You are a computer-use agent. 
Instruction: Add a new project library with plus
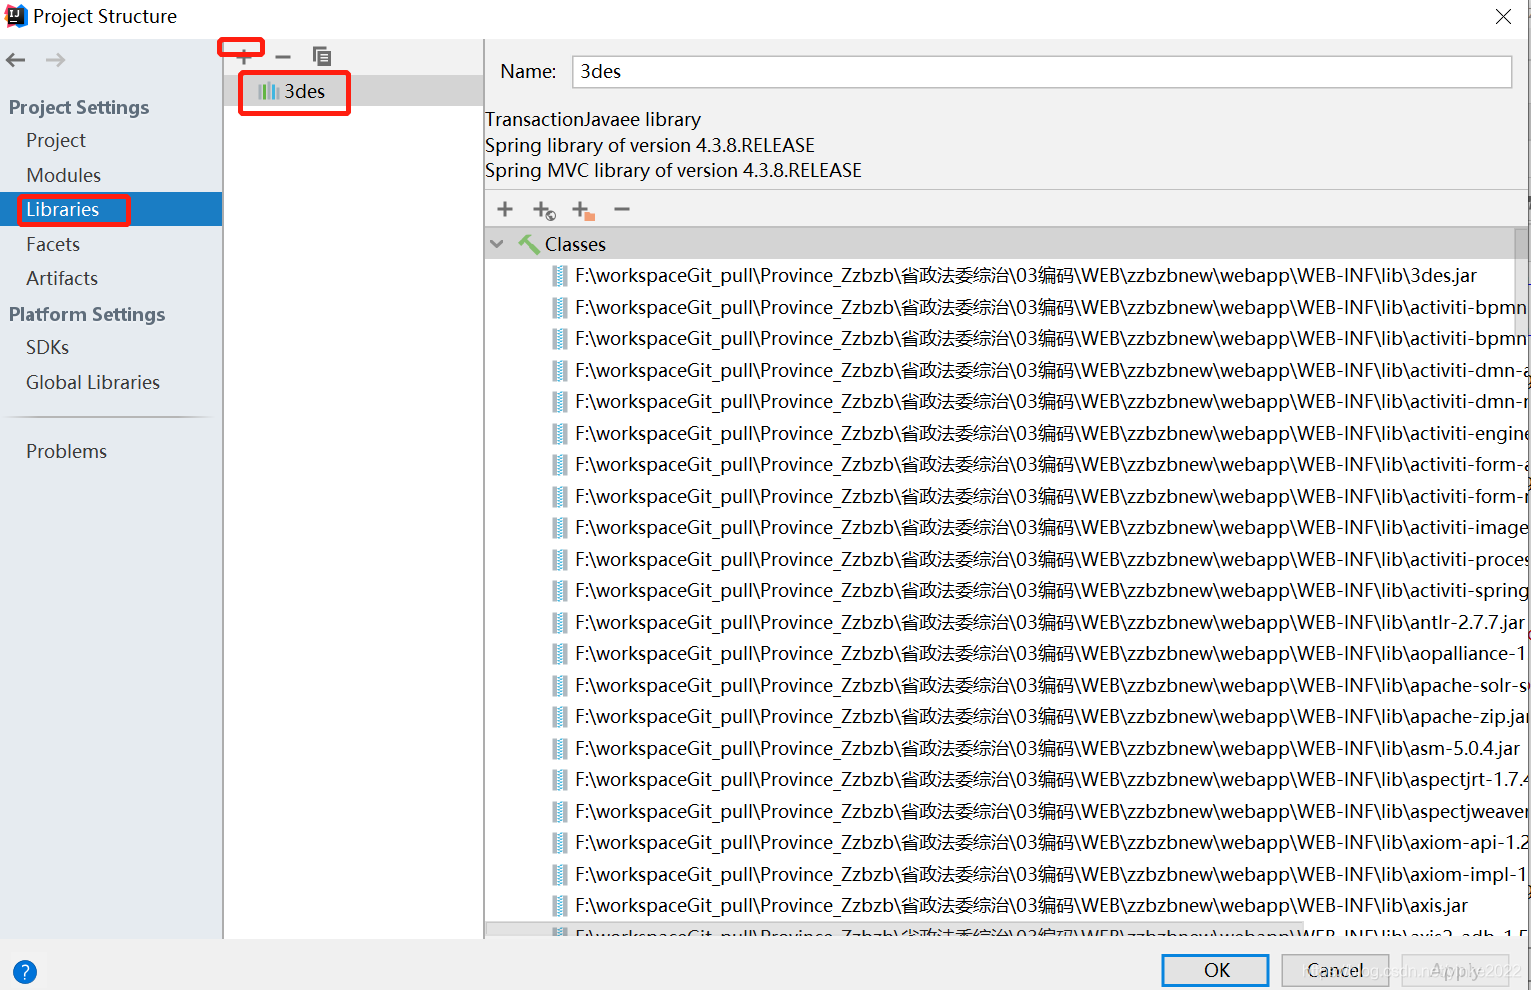[x=243, y=56]
